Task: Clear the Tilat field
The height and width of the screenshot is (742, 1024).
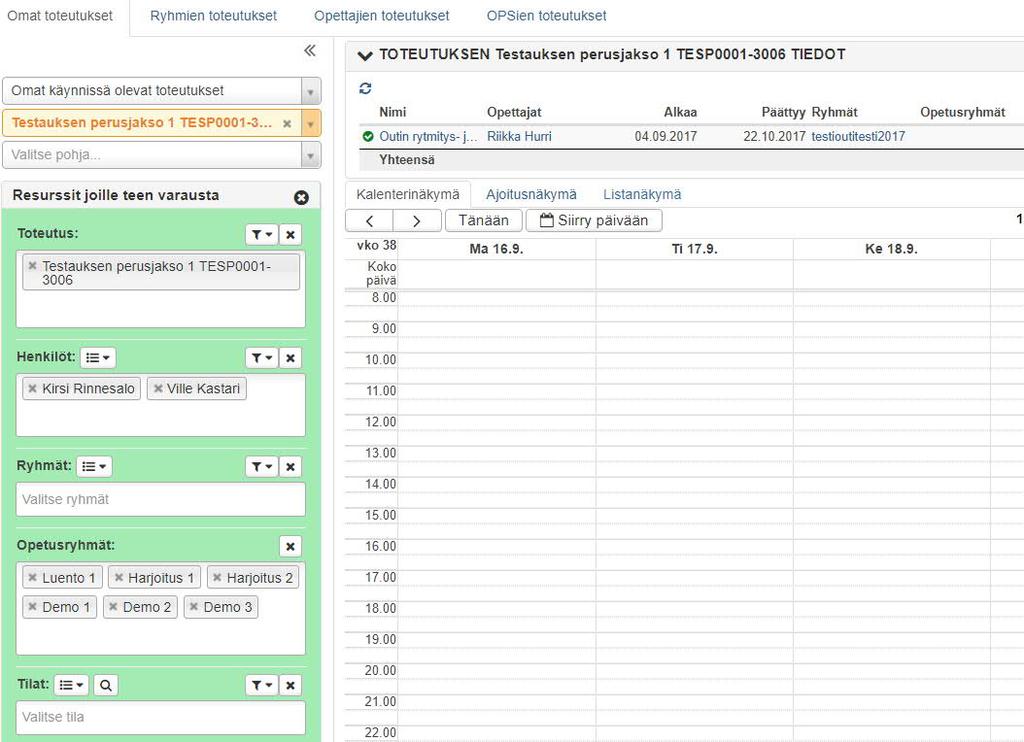Action: 291,685
